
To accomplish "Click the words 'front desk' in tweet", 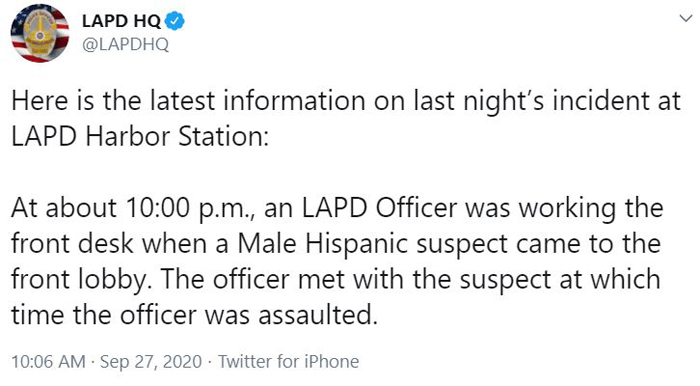I will point(72,244).
